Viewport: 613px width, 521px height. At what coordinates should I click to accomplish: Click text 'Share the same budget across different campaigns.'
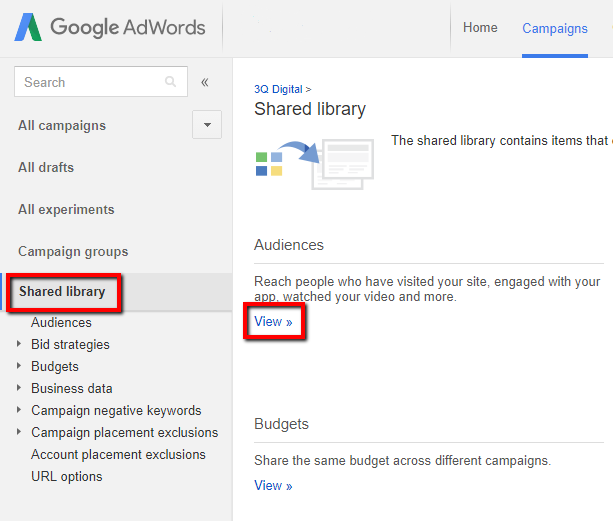point(403,461)
